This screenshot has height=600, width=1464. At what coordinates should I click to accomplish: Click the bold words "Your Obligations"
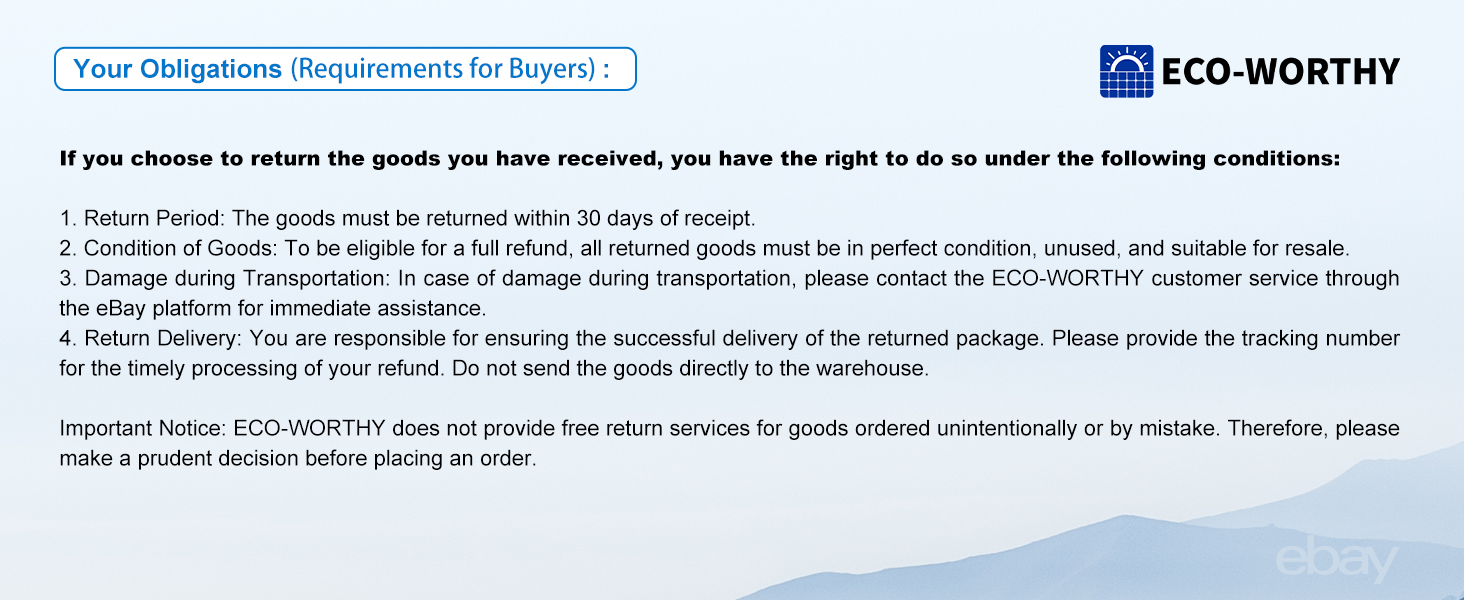[x=178, y=69]
